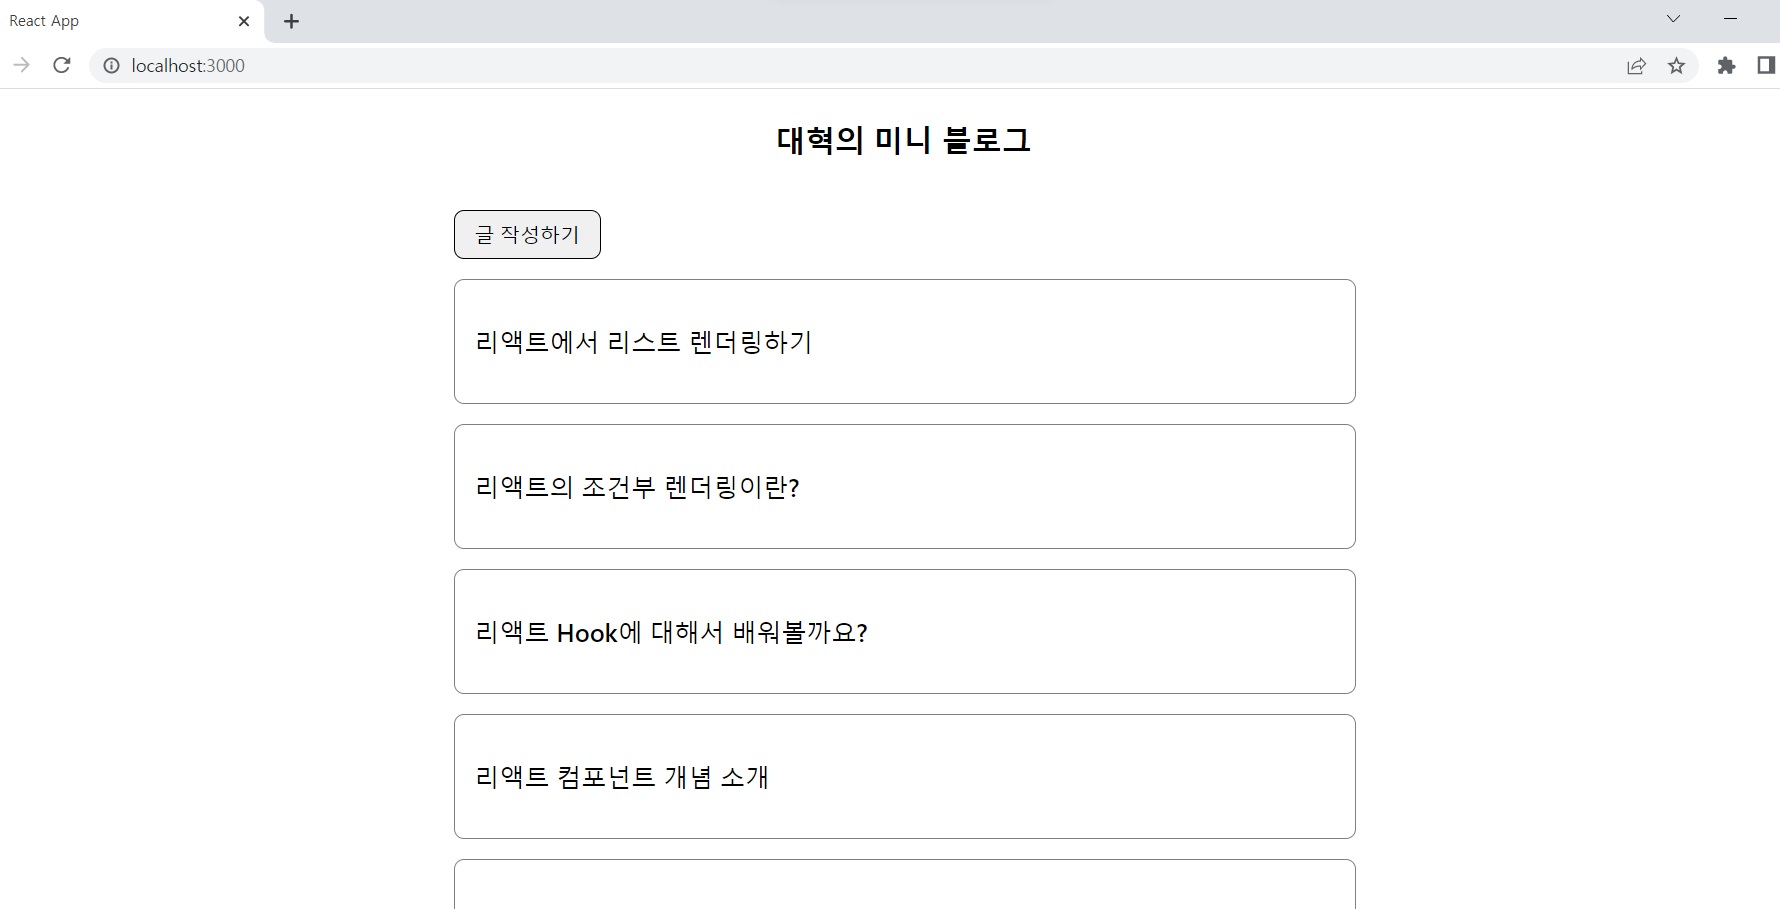
Task: Go forward with the arrow icon
Action: pos(21,65)
